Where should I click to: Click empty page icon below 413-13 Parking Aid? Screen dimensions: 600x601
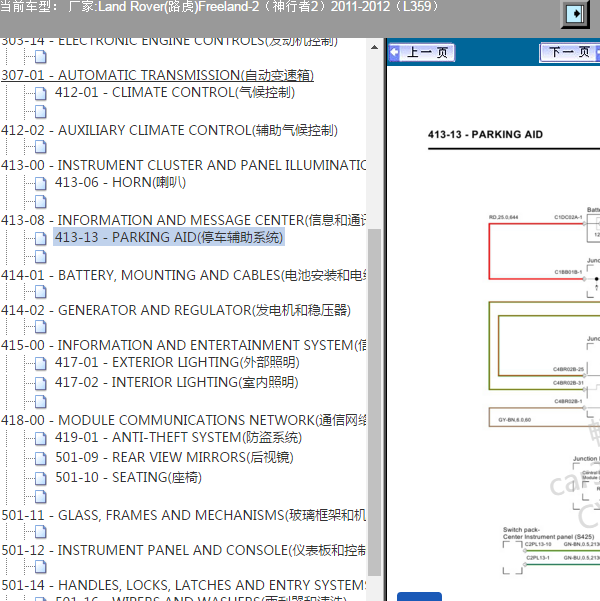[x=41, y=257]
